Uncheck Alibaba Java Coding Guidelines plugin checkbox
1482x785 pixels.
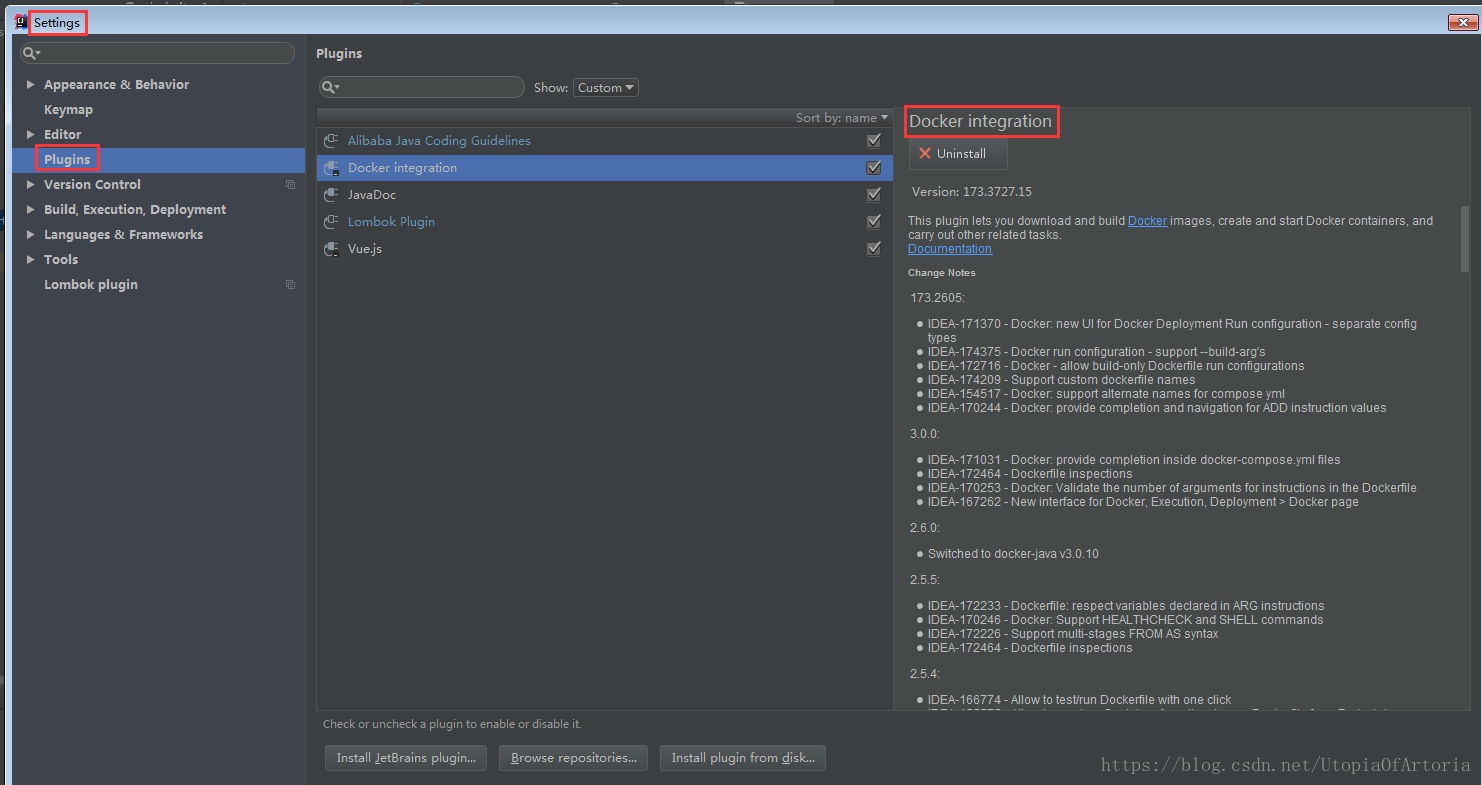(874, 141)
